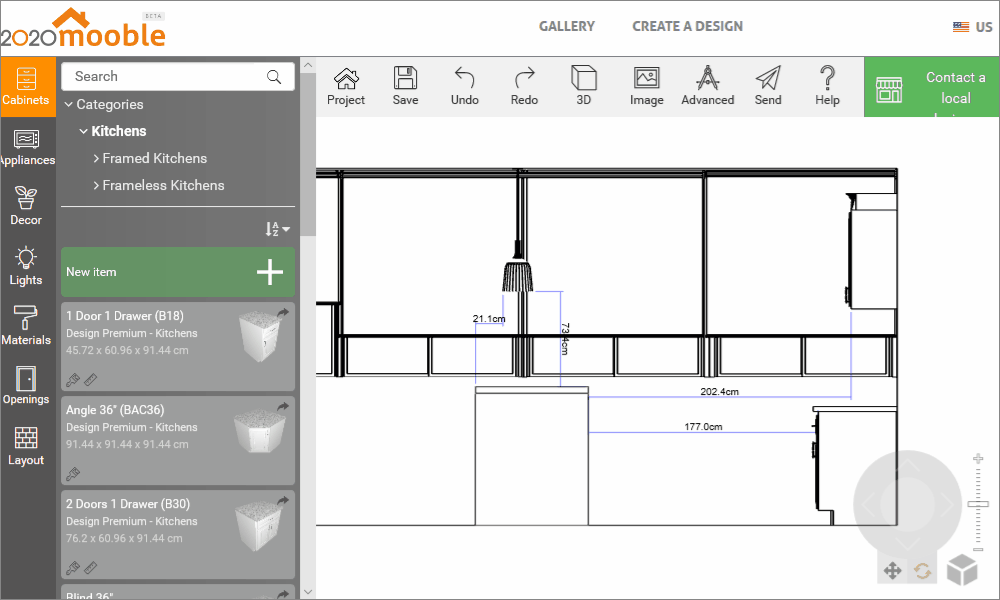Select the island cabinet in elevation view
Viewport: 1000px width, 600px height.
[531, 458]
